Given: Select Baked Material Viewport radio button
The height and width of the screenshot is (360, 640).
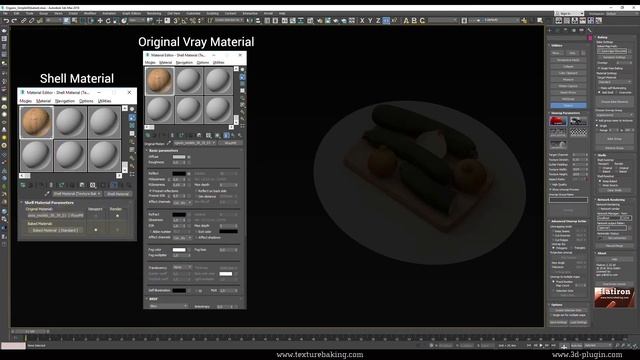Looking at the screenshot, I should (96, 230).
